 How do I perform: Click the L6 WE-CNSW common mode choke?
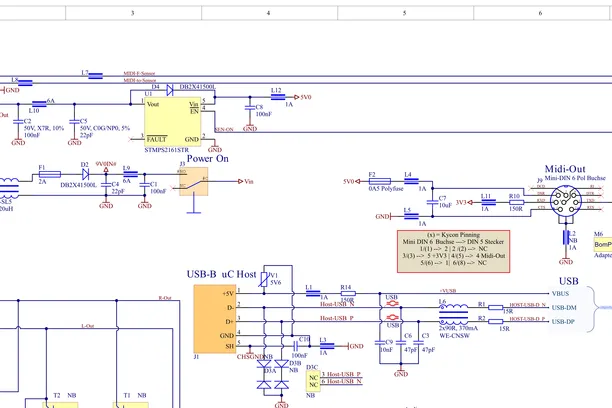click(454, 315)
